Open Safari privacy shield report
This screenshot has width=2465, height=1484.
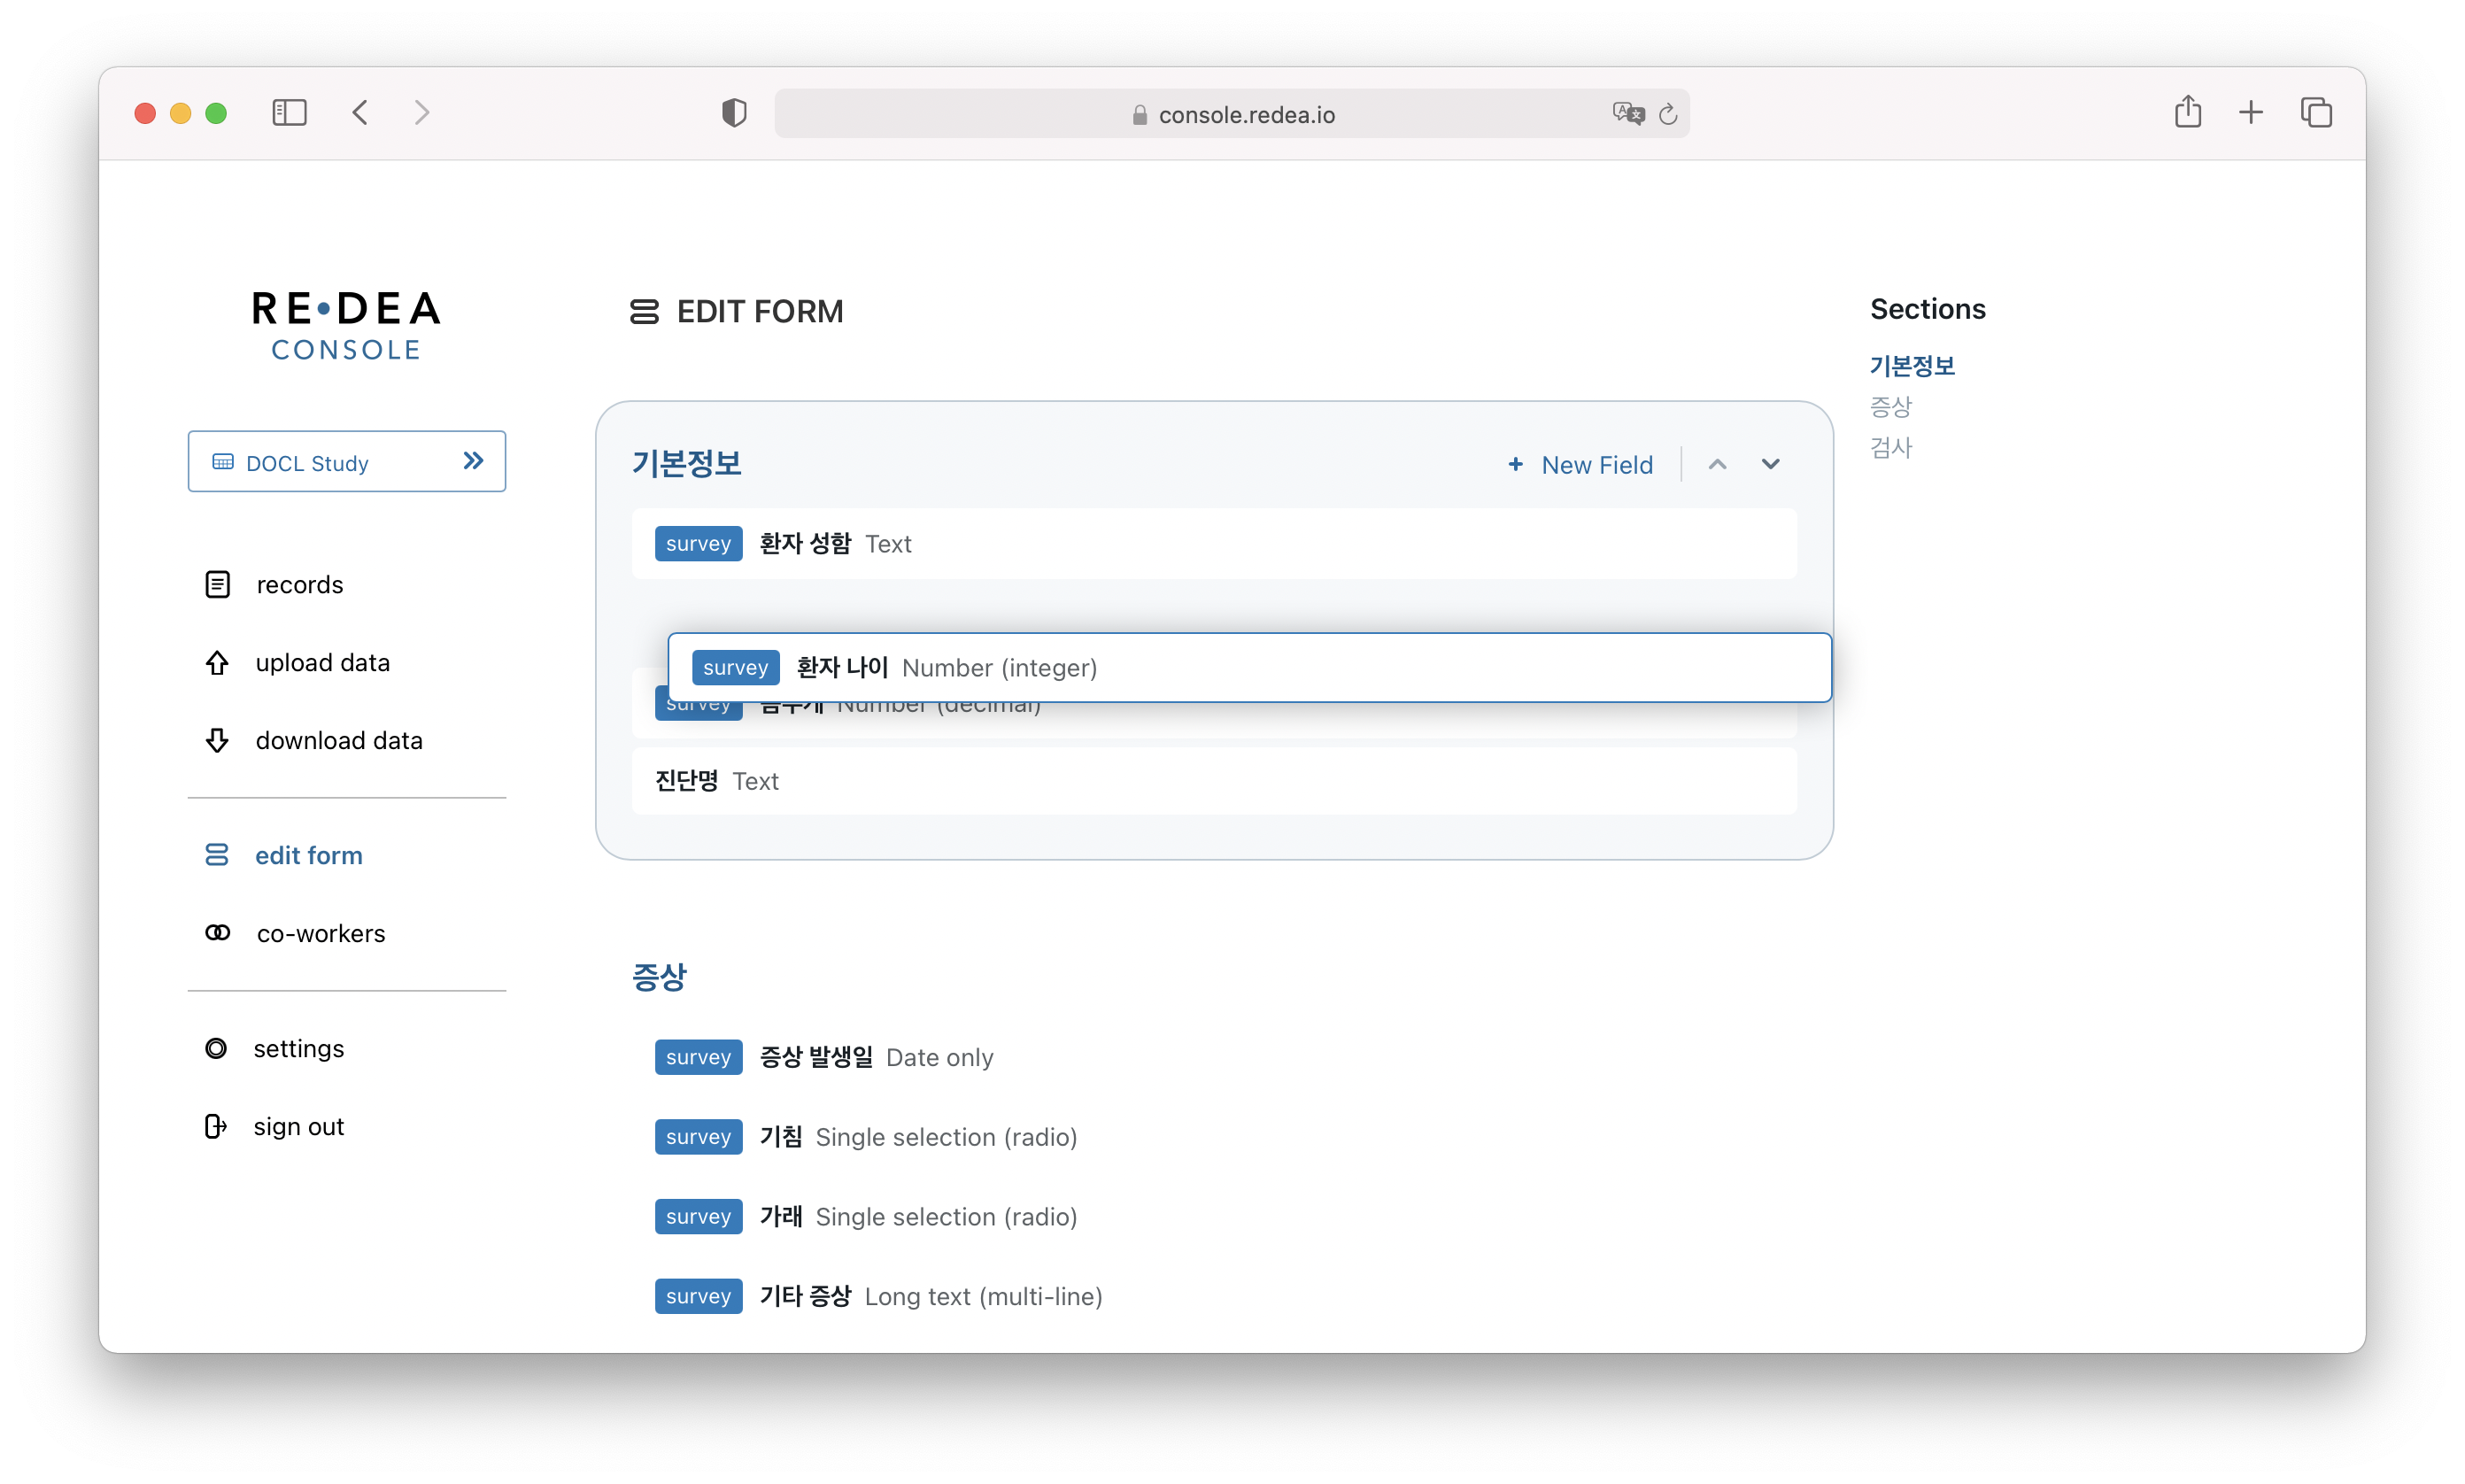[x=734, y=113]
